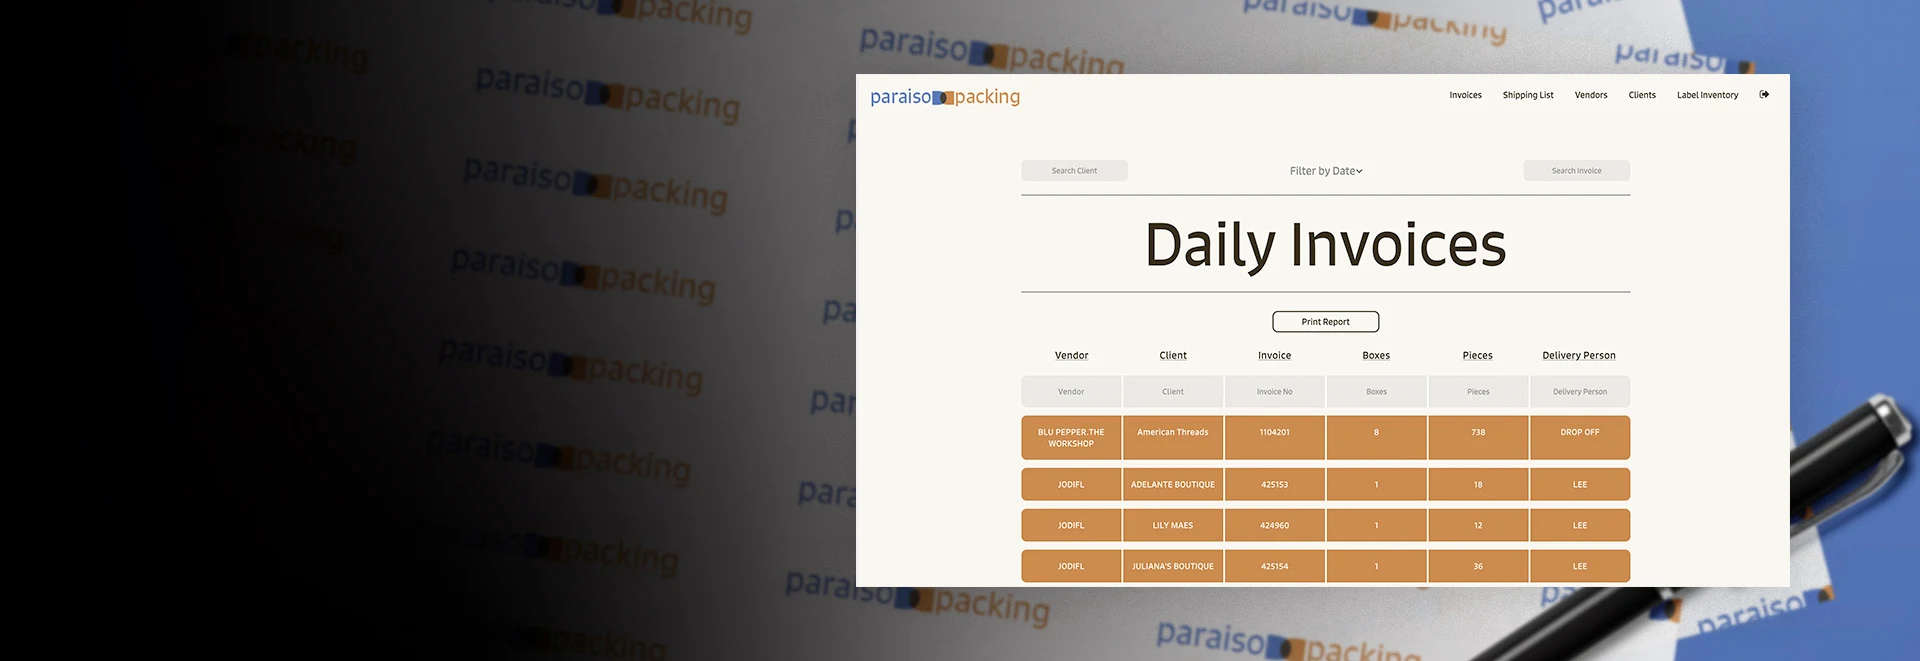
Task: Sort by the Boxes column header
Action: pos(1376,356)
